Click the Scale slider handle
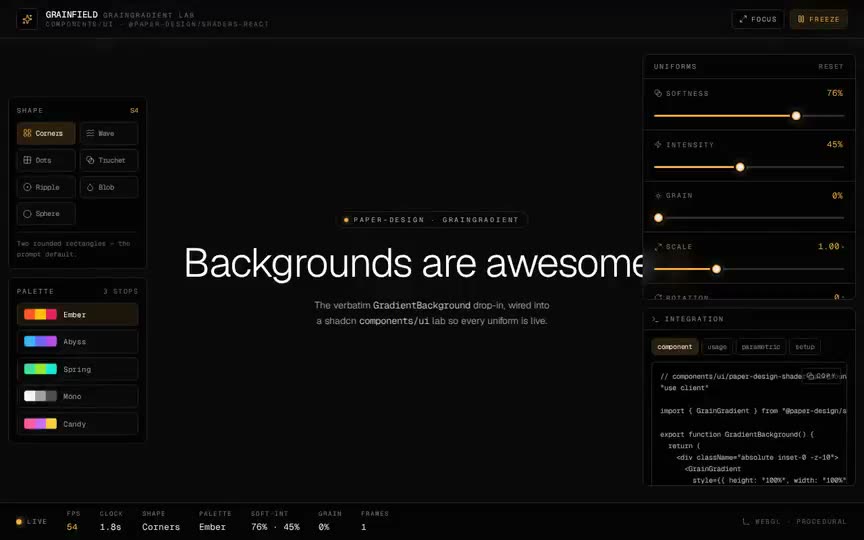Image resolution: width=864 pixels, height=540 pixels. pos(716,269)
